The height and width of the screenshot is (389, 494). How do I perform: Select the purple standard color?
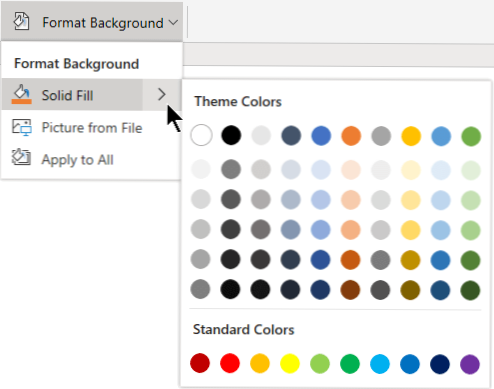tap(470, 364)
